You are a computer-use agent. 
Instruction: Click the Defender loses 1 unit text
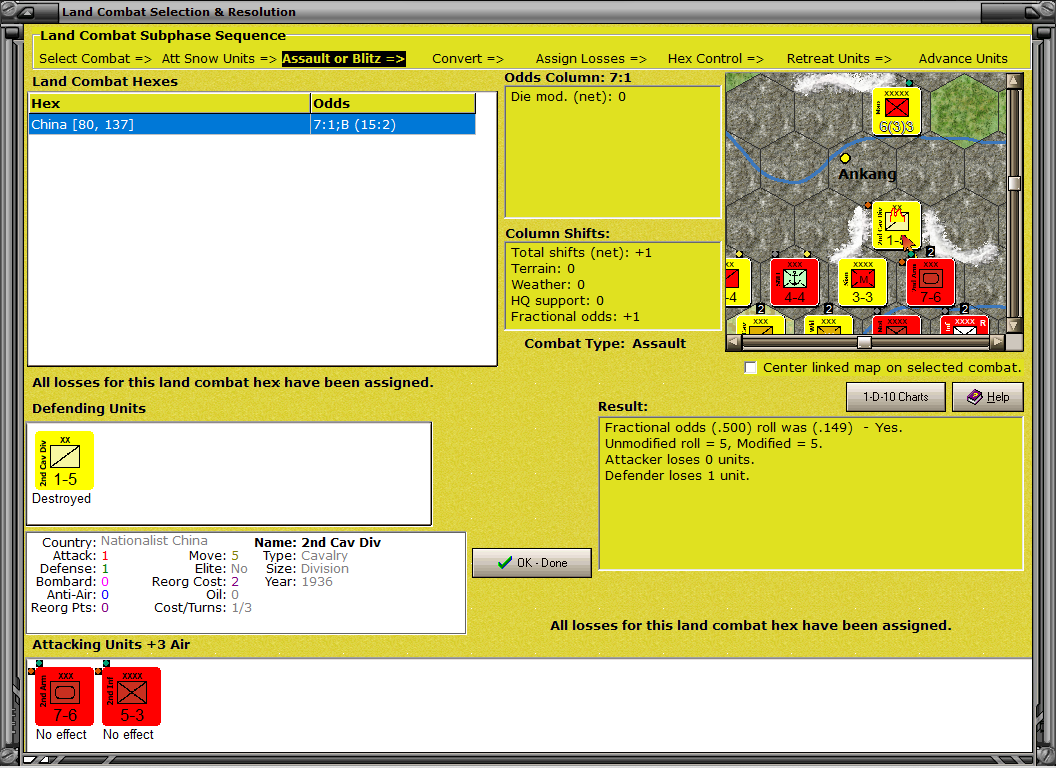click(677, 476)
